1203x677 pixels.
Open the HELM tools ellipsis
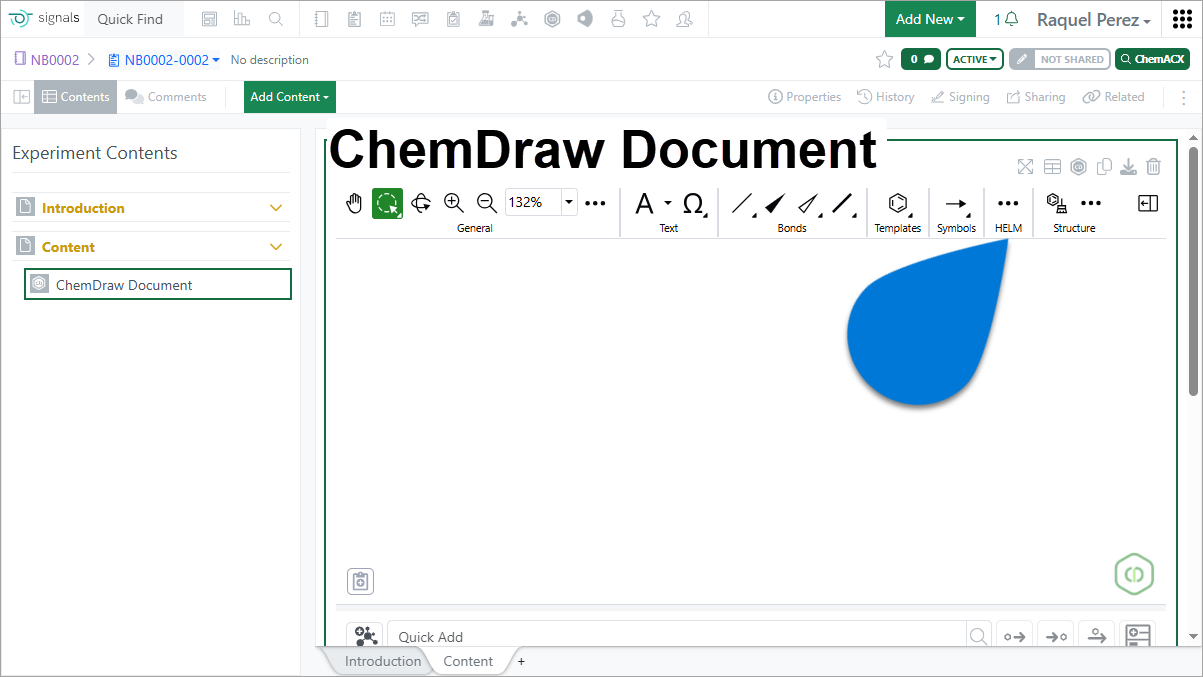click(1009, 203)
